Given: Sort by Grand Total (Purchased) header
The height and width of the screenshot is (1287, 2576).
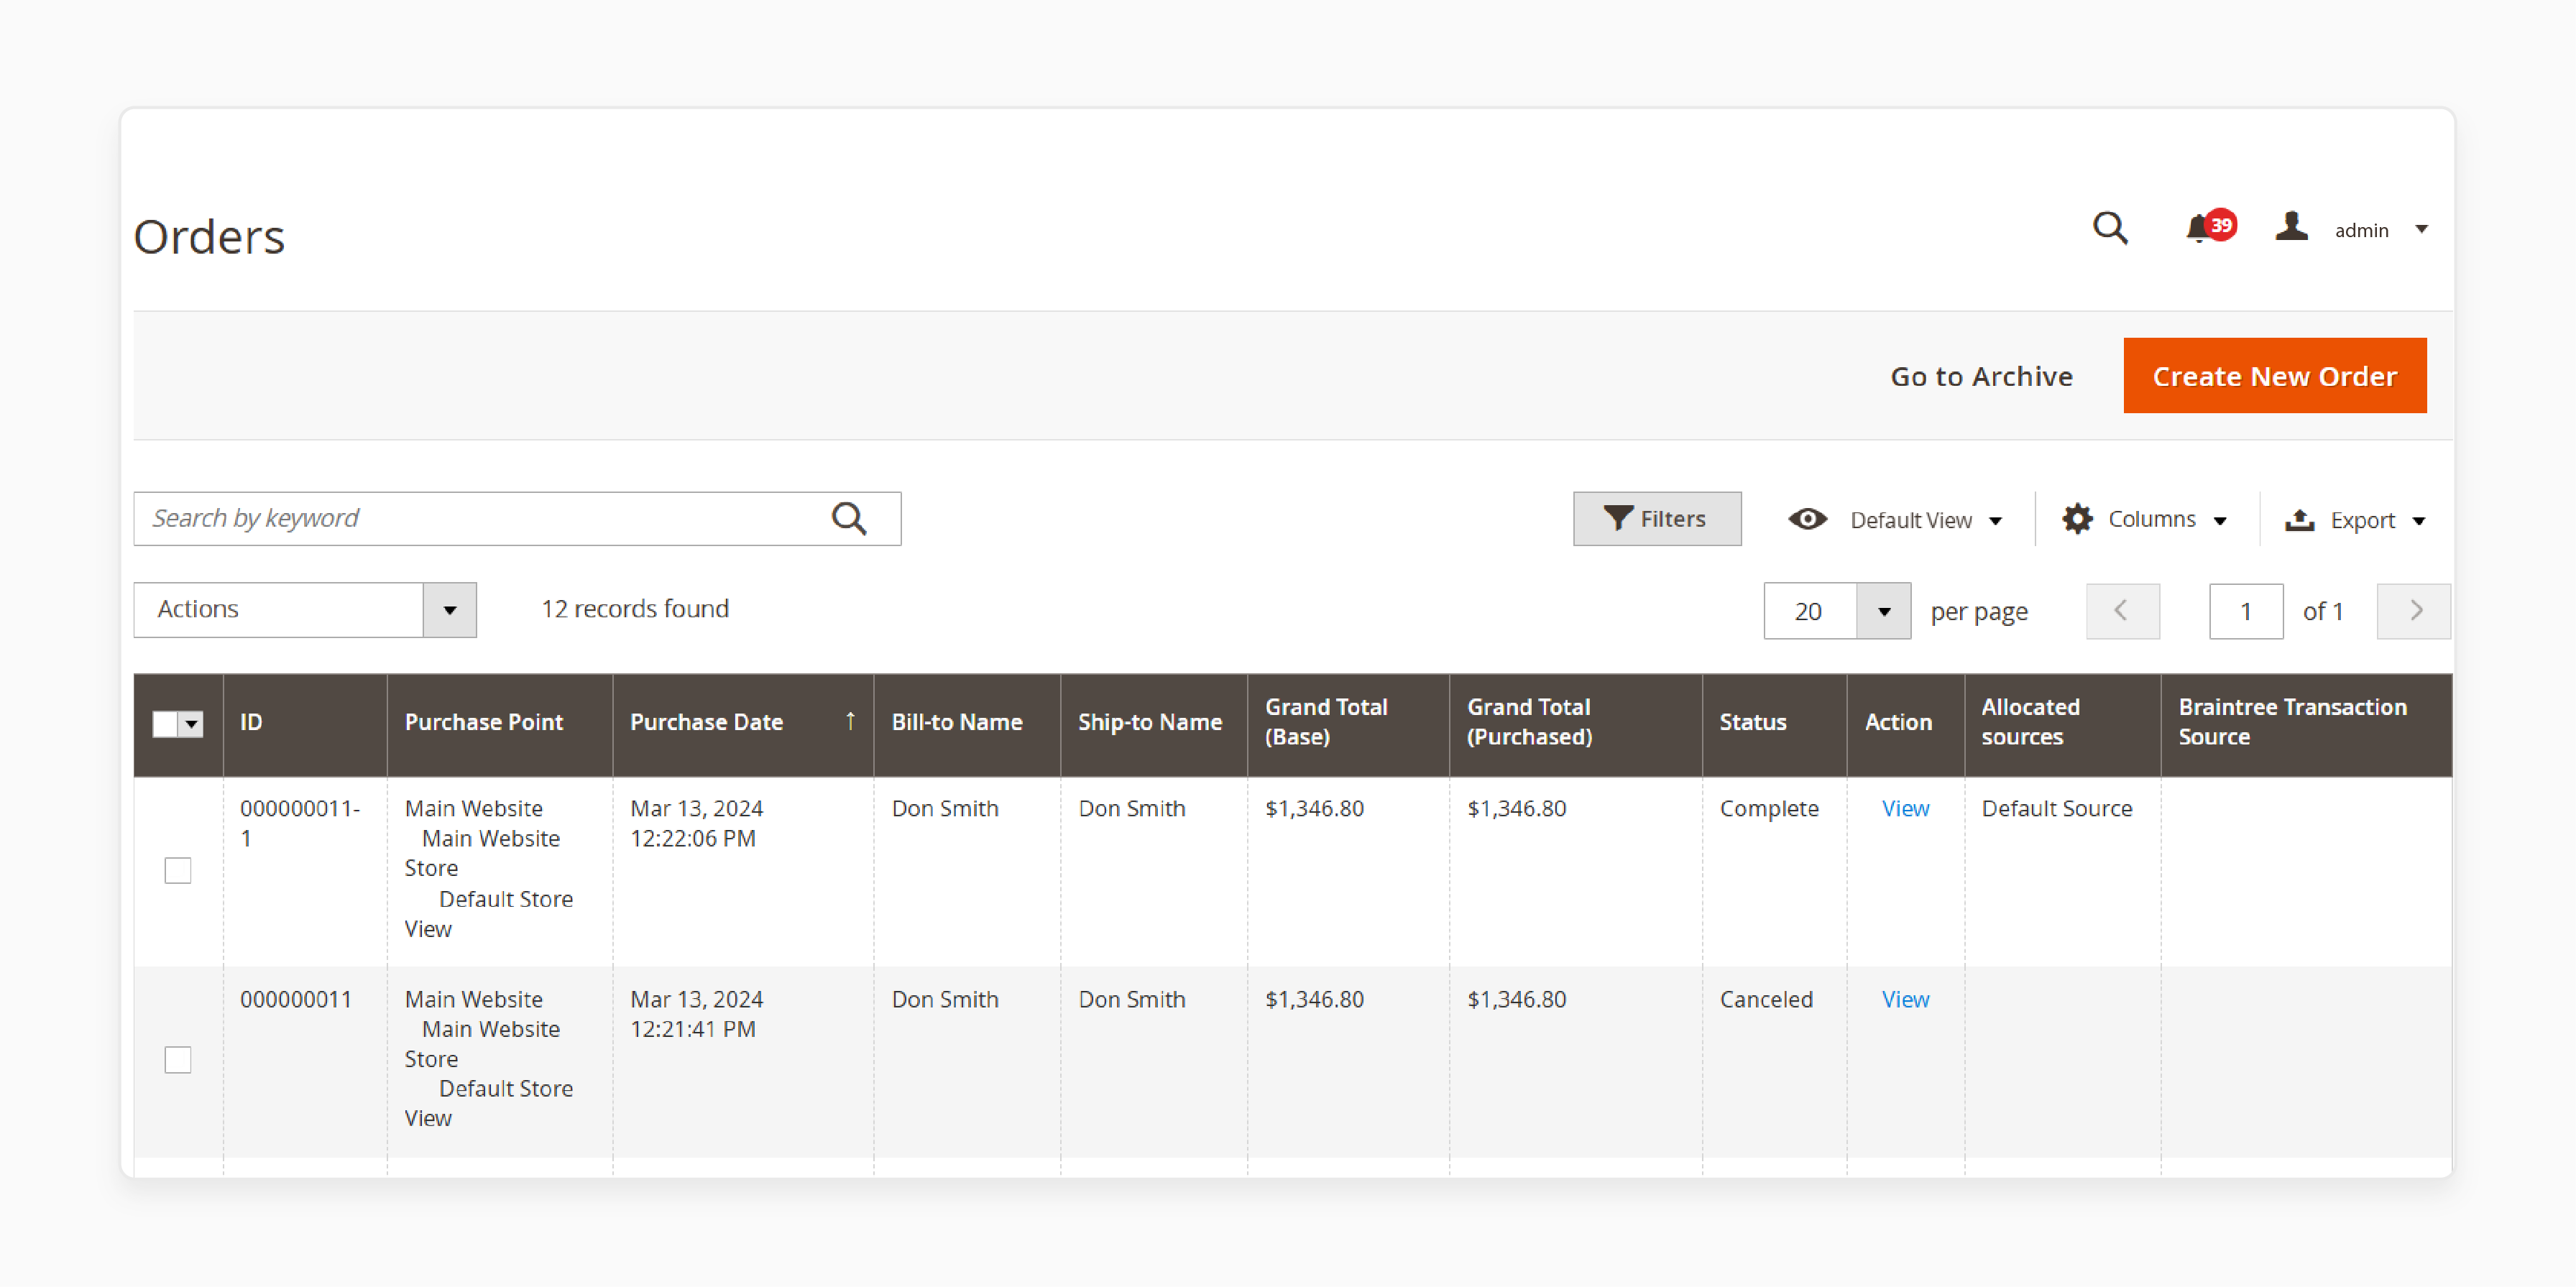Looking at the screenshot, I should click(x=1575, y=724).
